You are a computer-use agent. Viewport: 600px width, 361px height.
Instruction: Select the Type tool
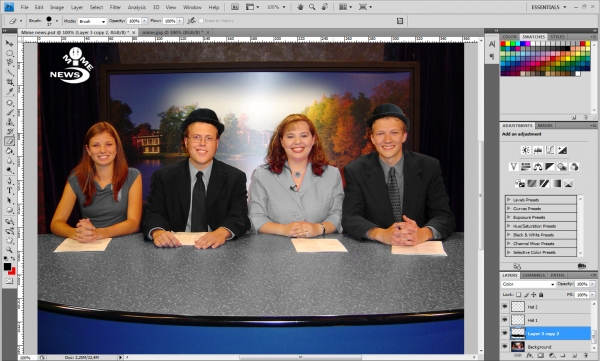(x=9, y=191)
